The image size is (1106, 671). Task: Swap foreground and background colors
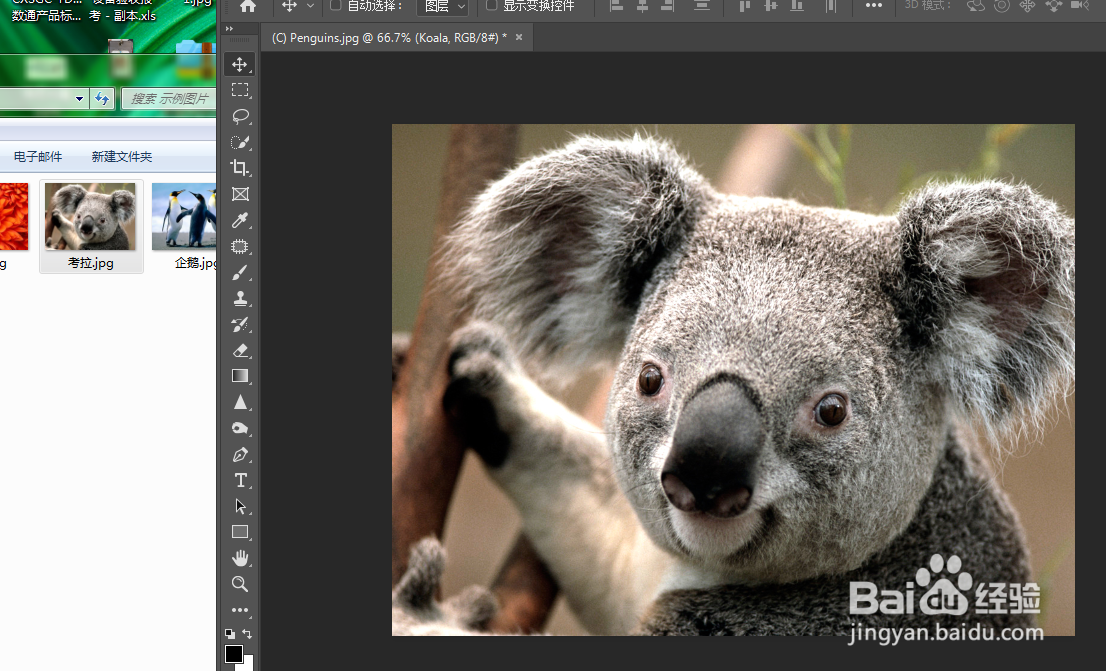pos(247,634)
